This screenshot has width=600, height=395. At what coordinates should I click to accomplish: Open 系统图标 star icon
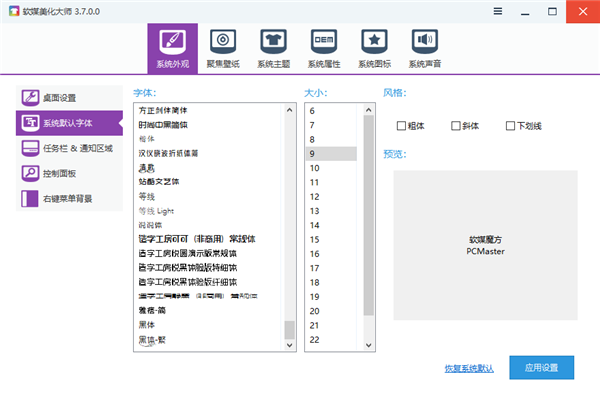click(x=375, y=41)
